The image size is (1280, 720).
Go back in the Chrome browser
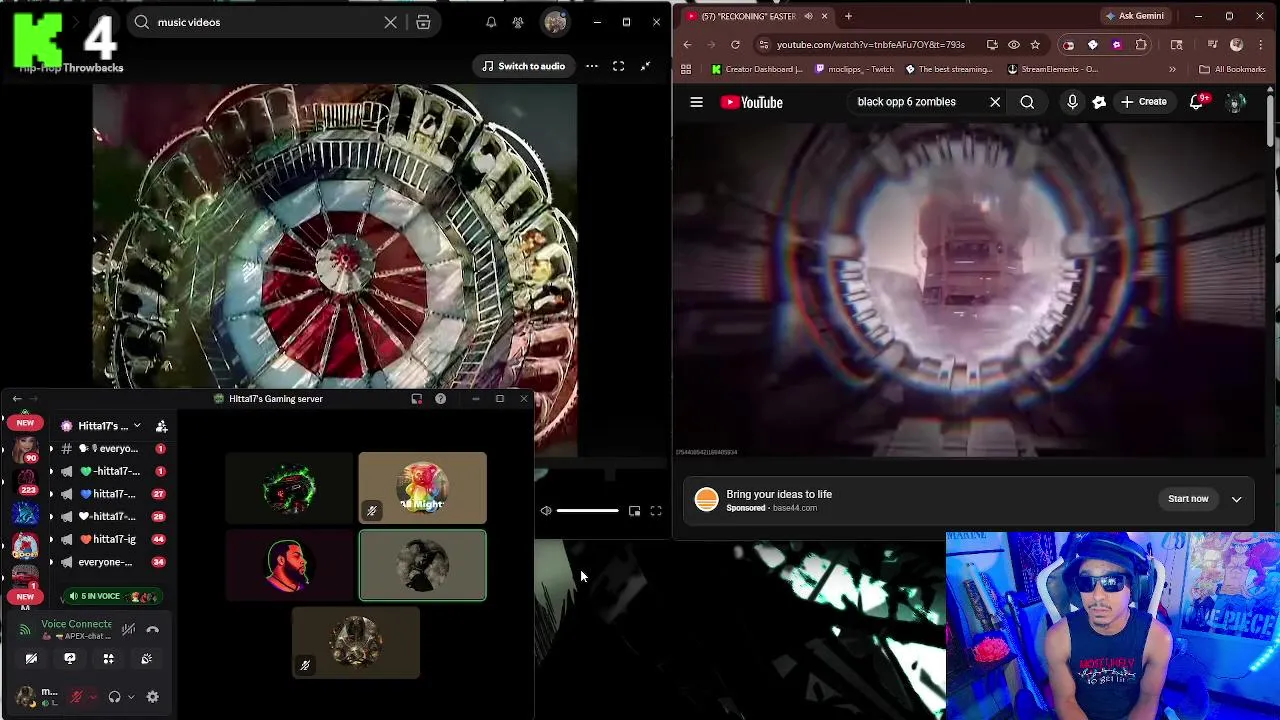687,45
